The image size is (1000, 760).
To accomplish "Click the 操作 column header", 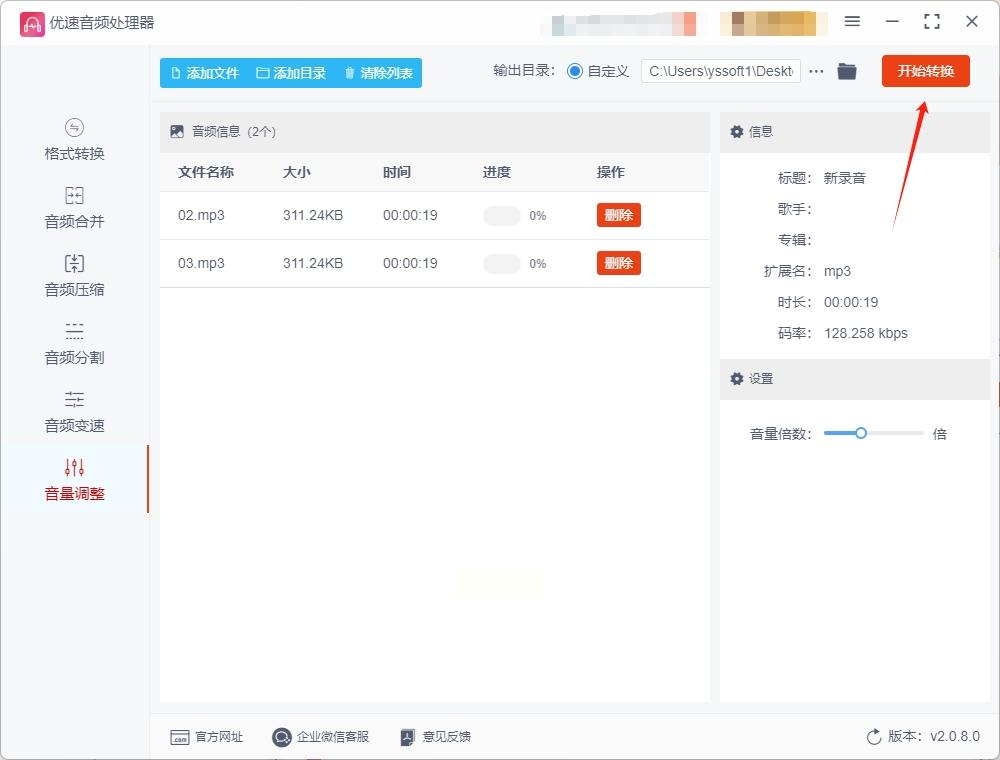I will click(x=610, y=172).
